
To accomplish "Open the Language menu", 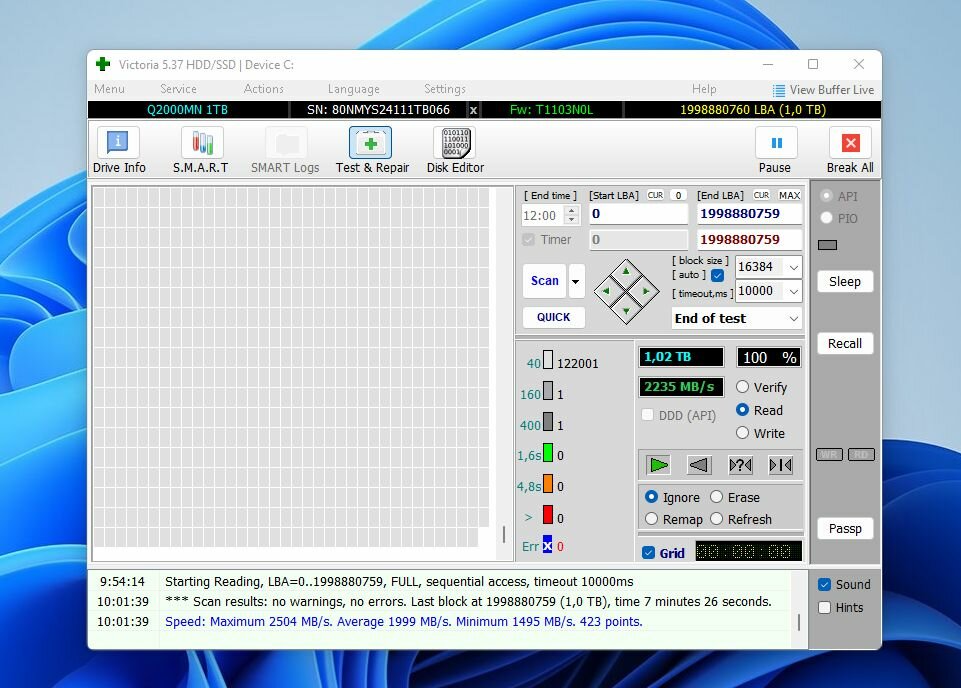I will click(x=354, y=89).
